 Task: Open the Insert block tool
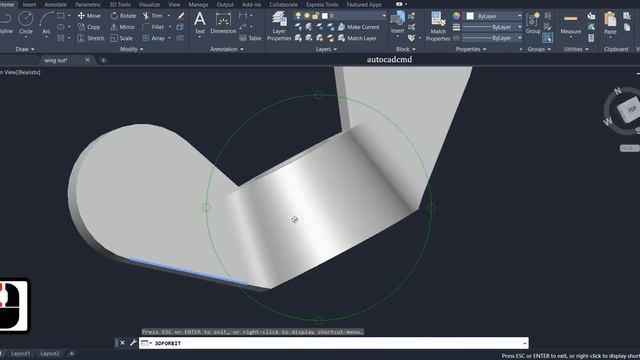[x=398, y=22]
